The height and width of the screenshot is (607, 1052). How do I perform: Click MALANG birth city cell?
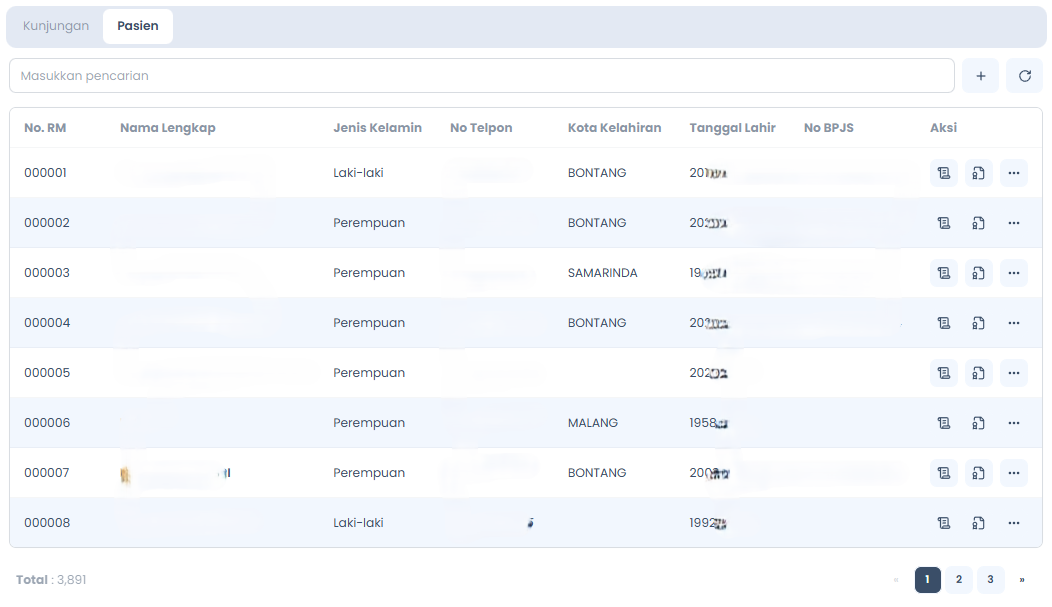click(x=593, y=423)
